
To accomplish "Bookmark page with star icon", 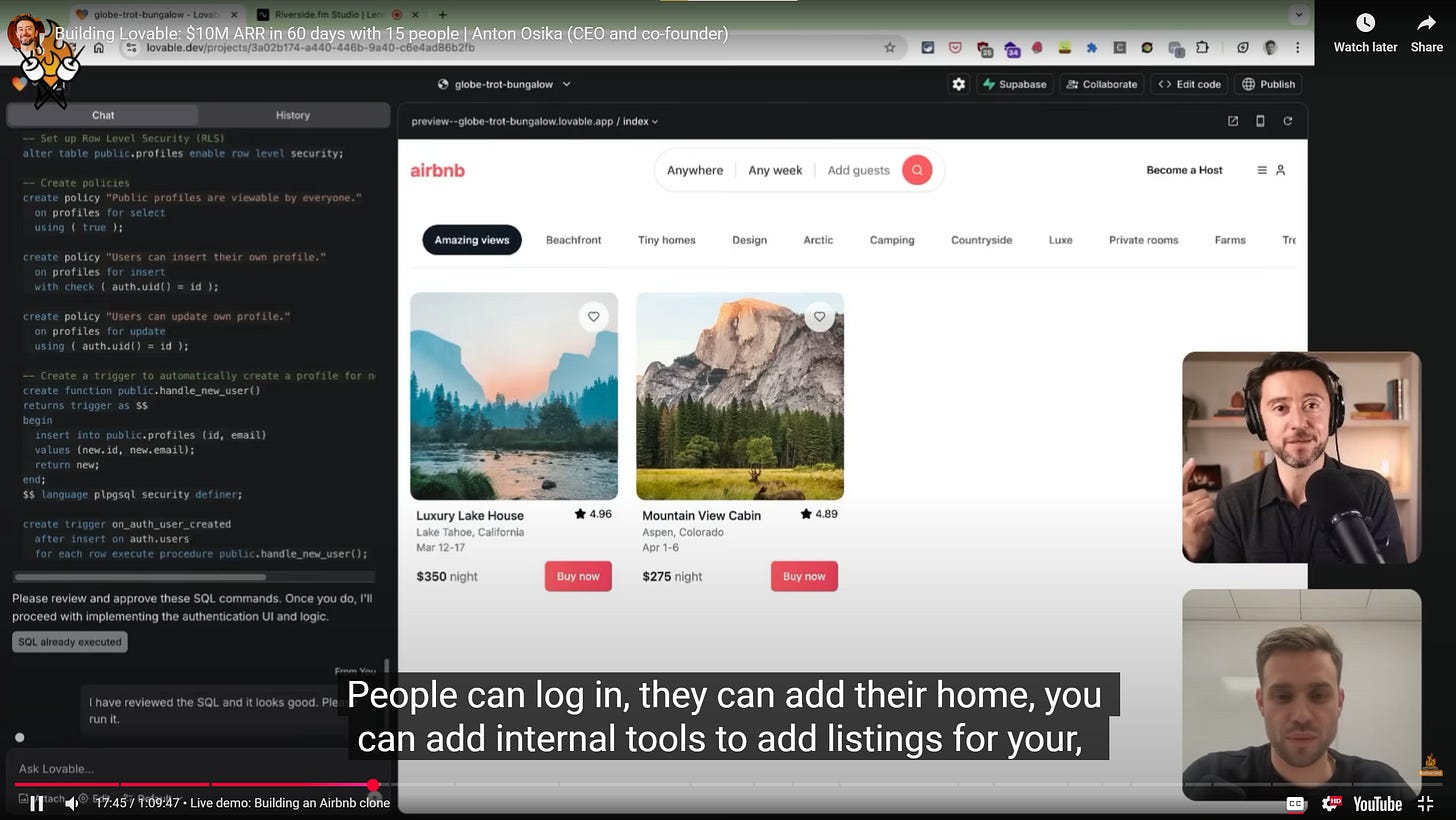I will coord(890,47).
